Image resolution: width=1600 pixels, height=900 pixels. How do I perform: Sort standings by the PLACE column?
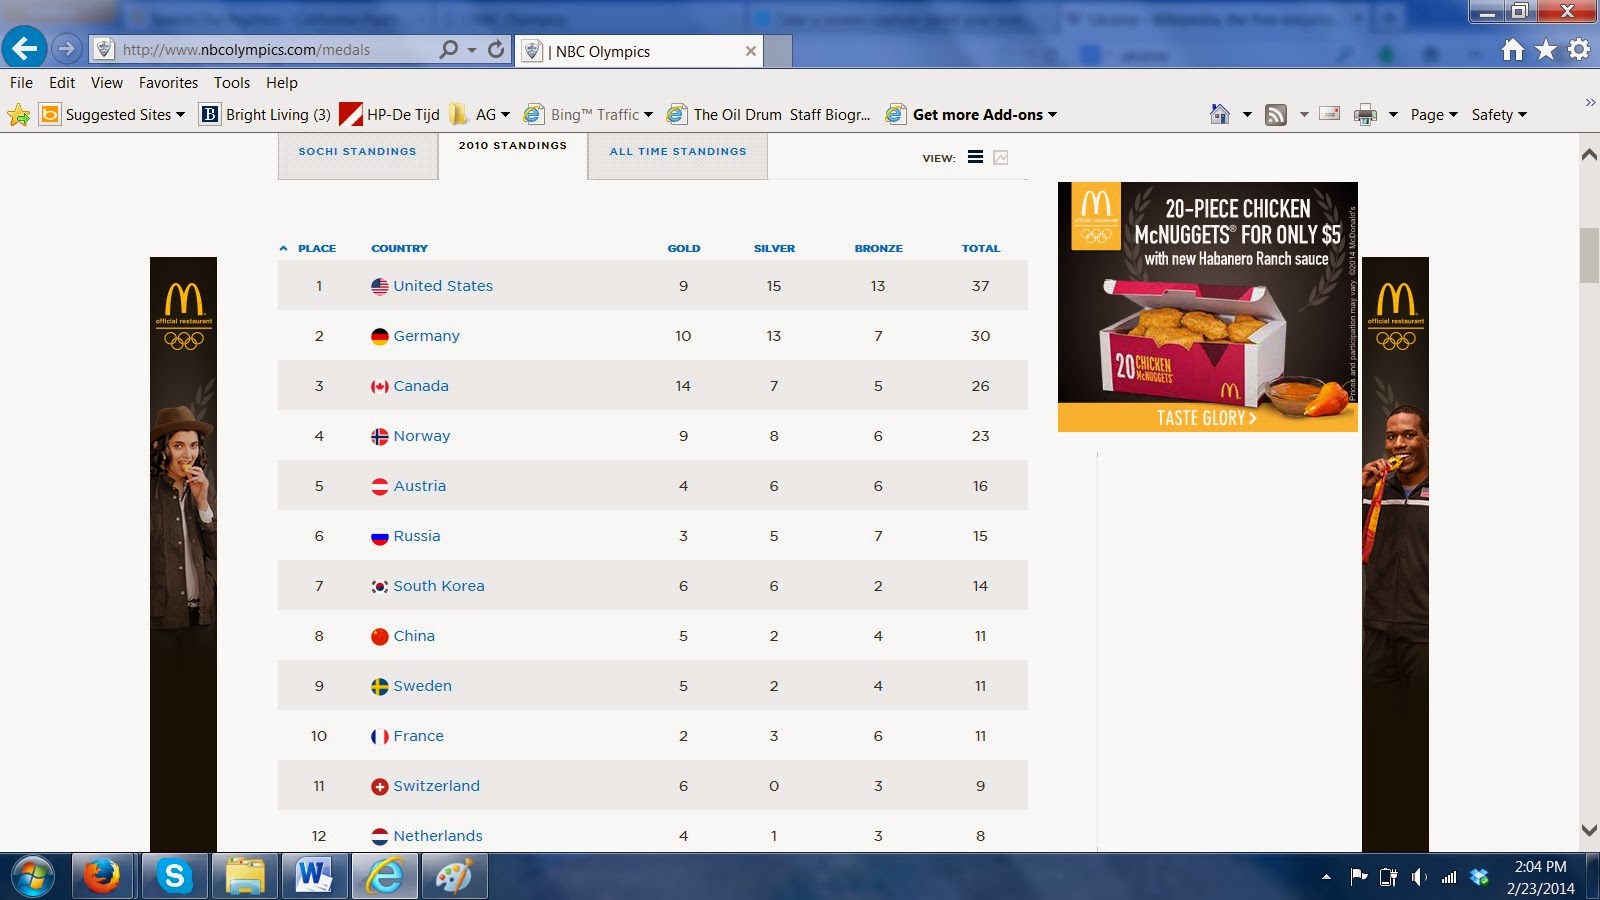pyautogui.click(x=316, y=248)
